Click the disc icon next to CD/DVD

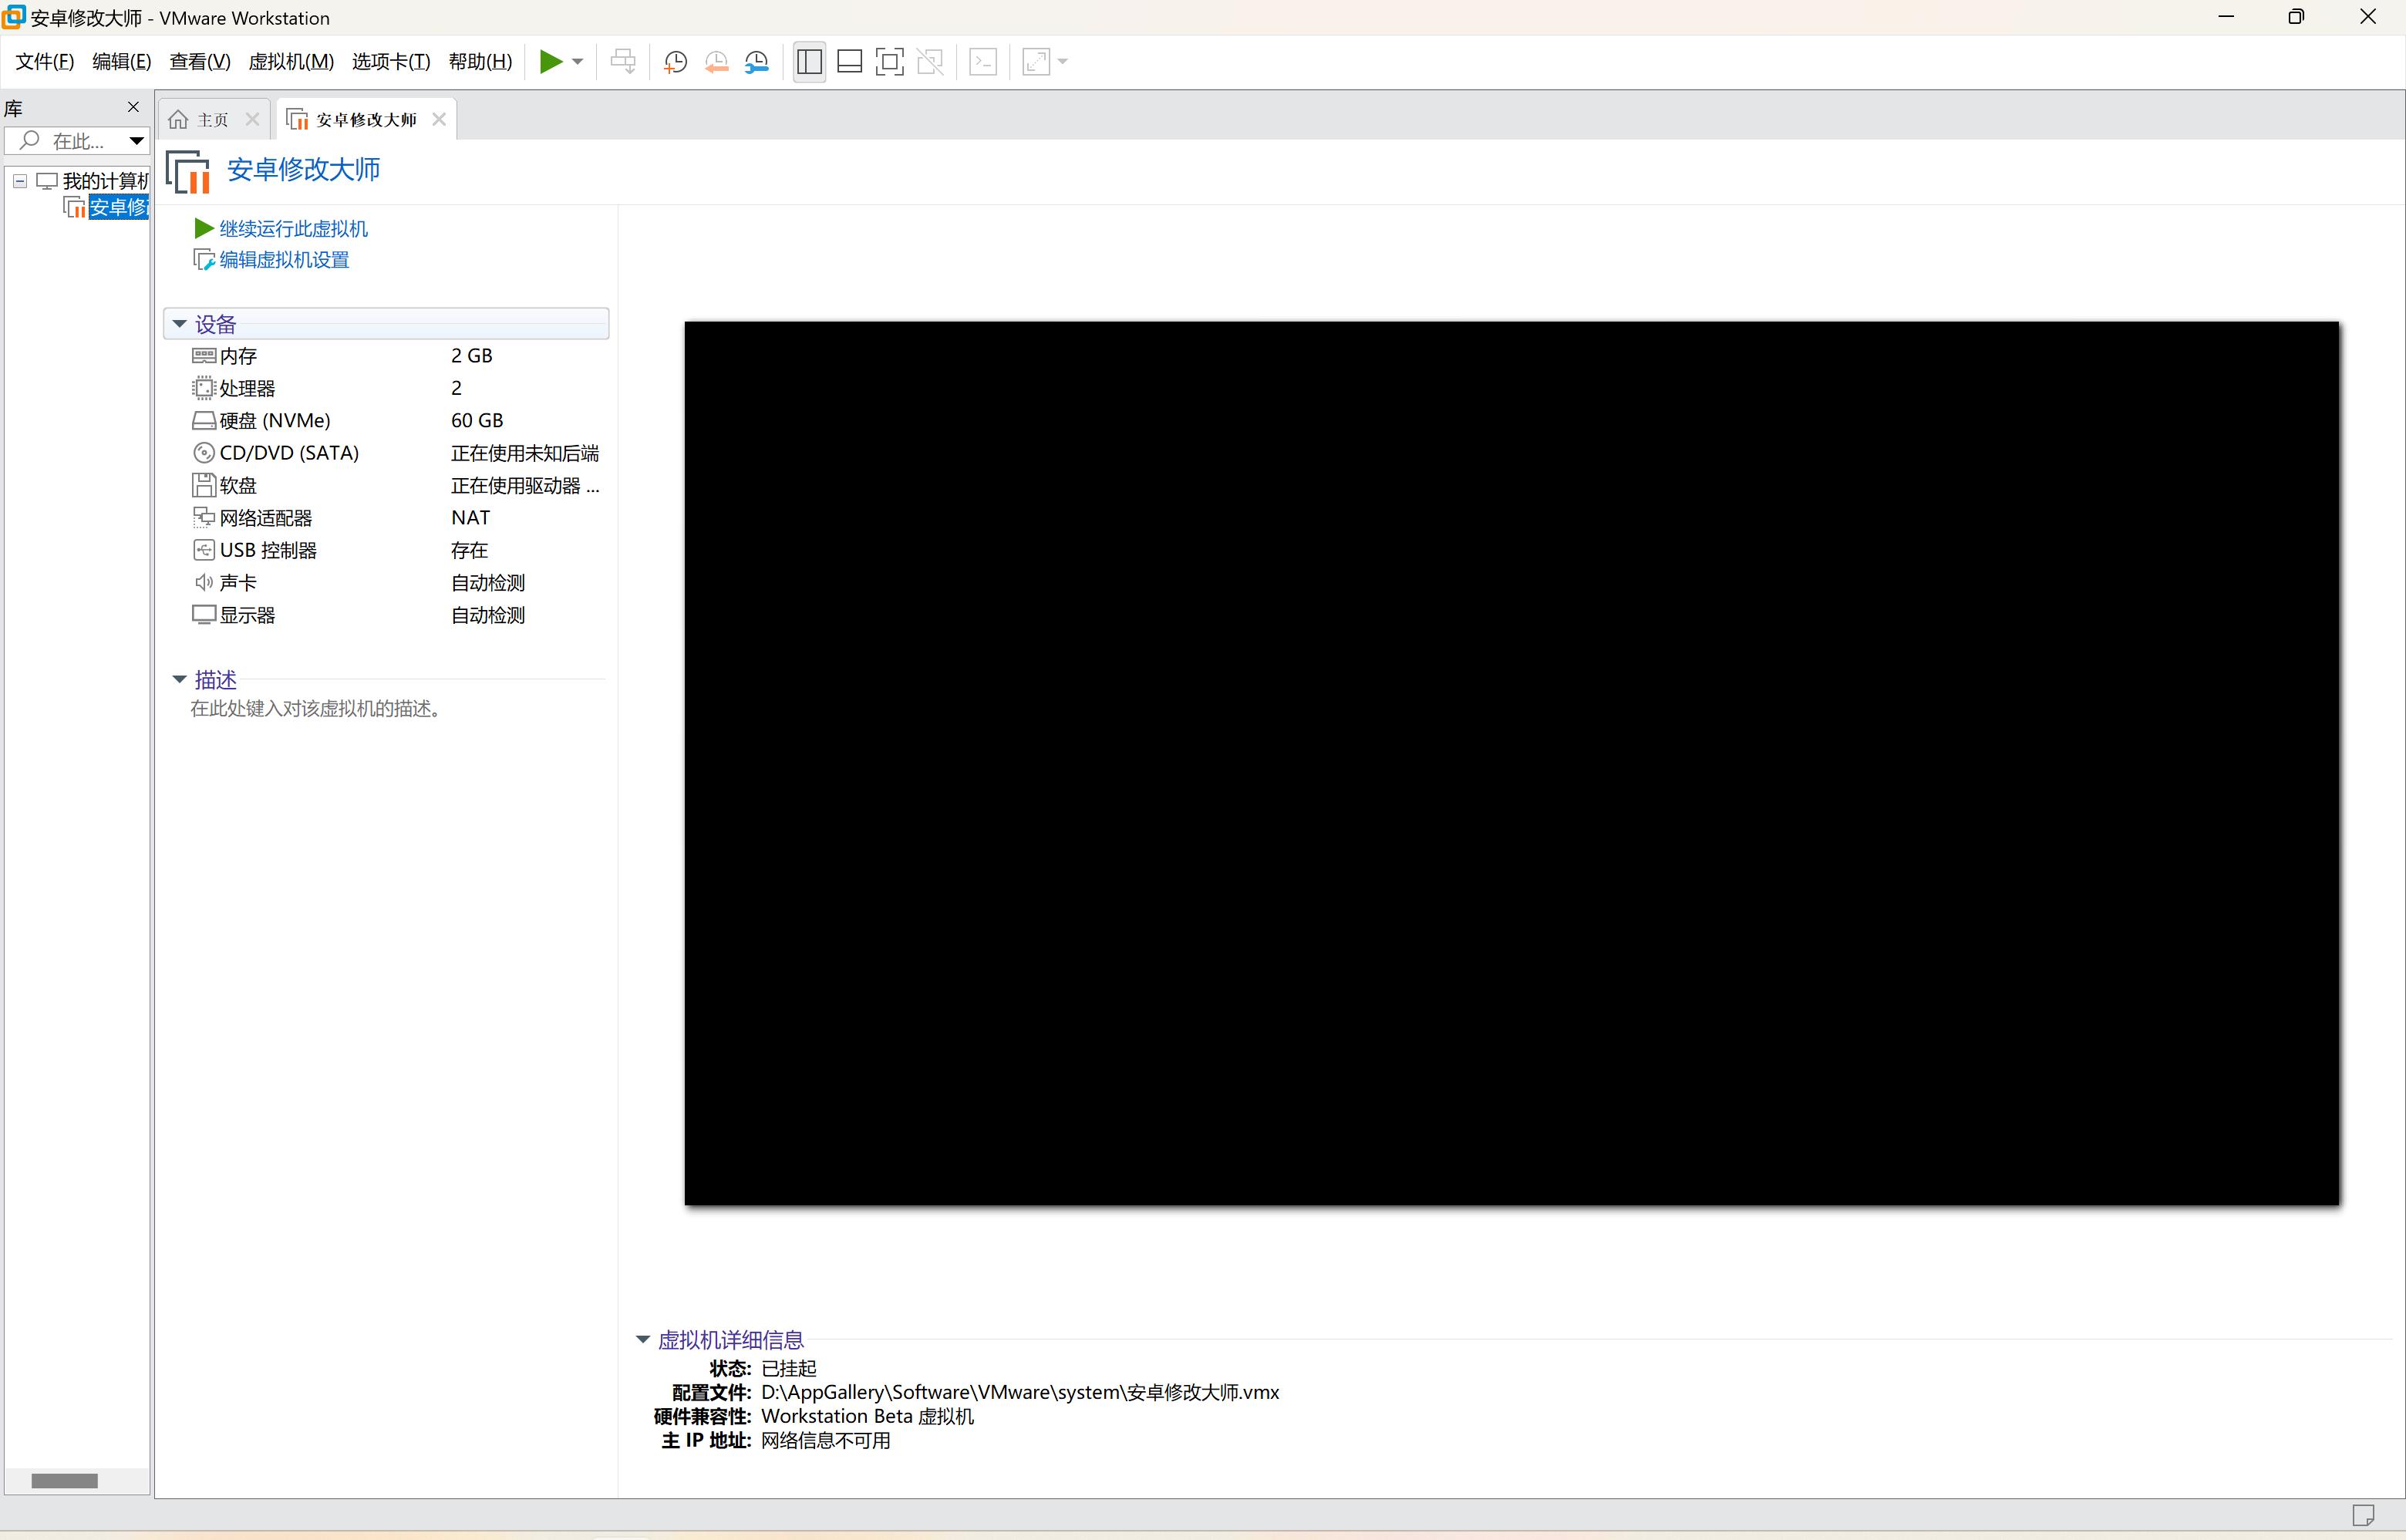pyautogui.click(x=204, y=453)
